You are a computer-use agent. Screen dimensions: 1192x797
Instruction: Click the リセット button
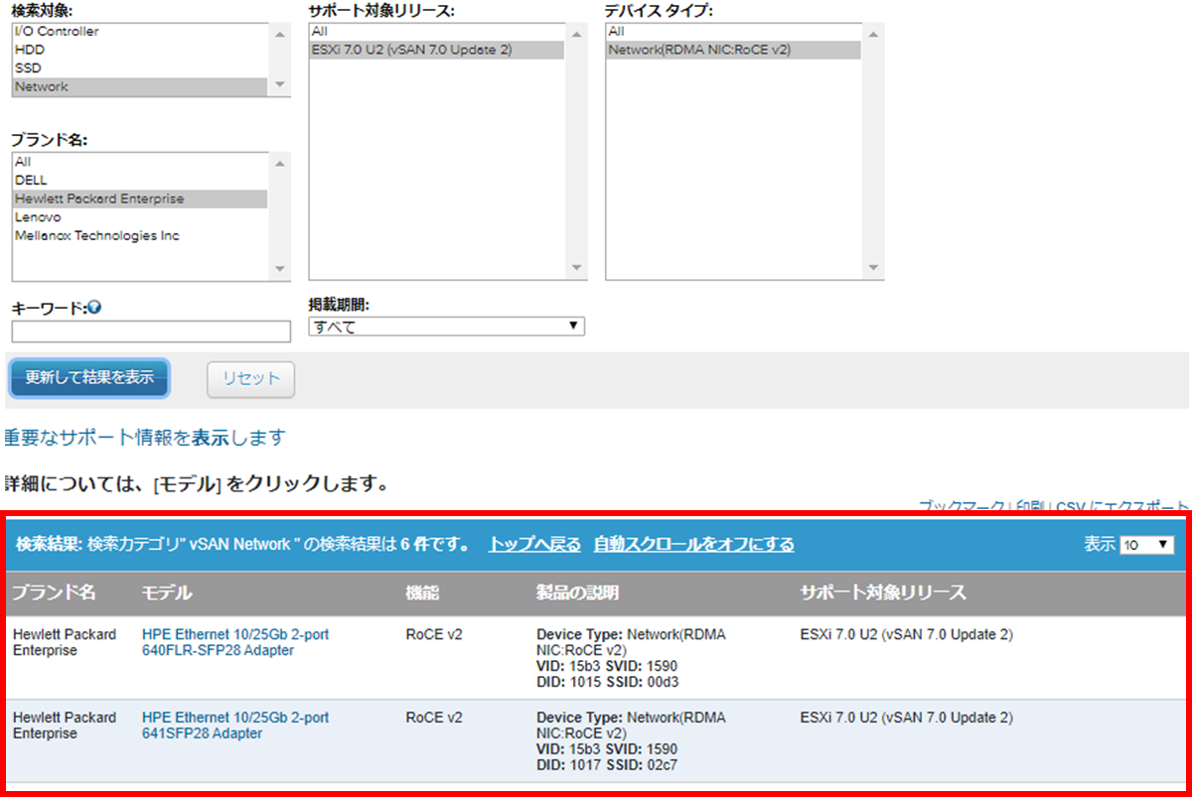coord(251,379)
